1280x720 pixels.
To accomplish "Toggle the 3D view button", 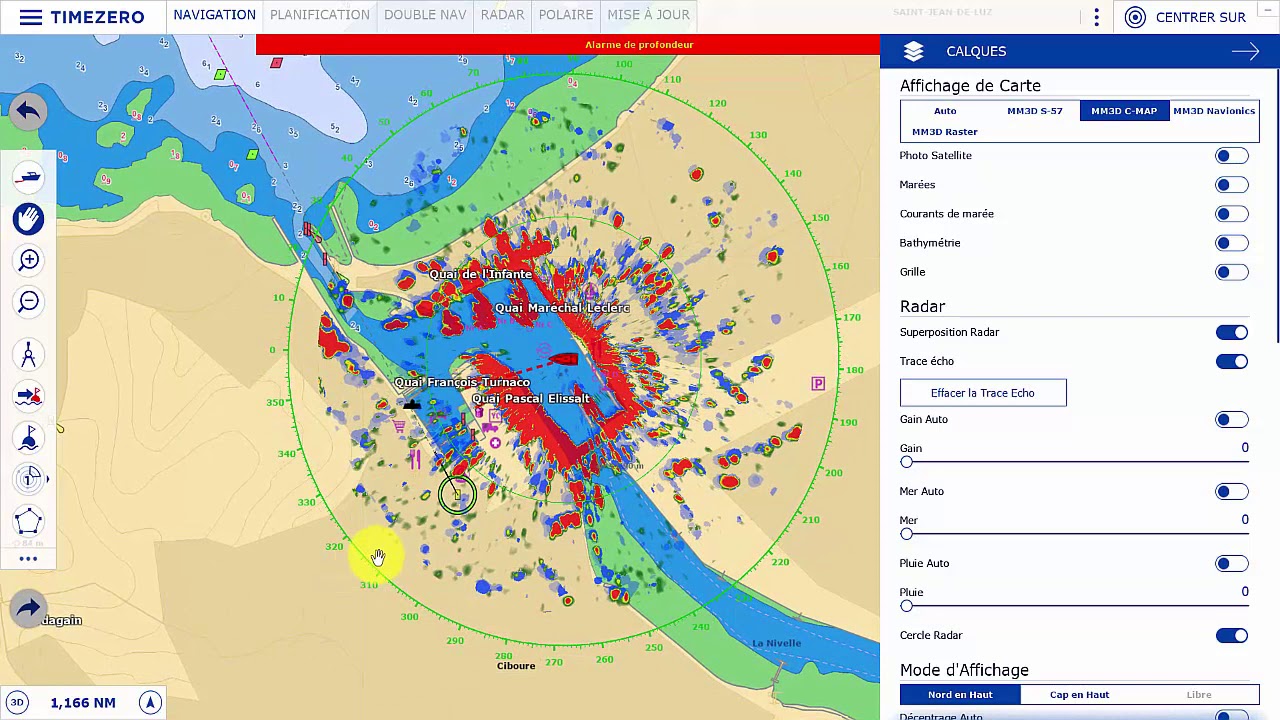I will [17, 702].
